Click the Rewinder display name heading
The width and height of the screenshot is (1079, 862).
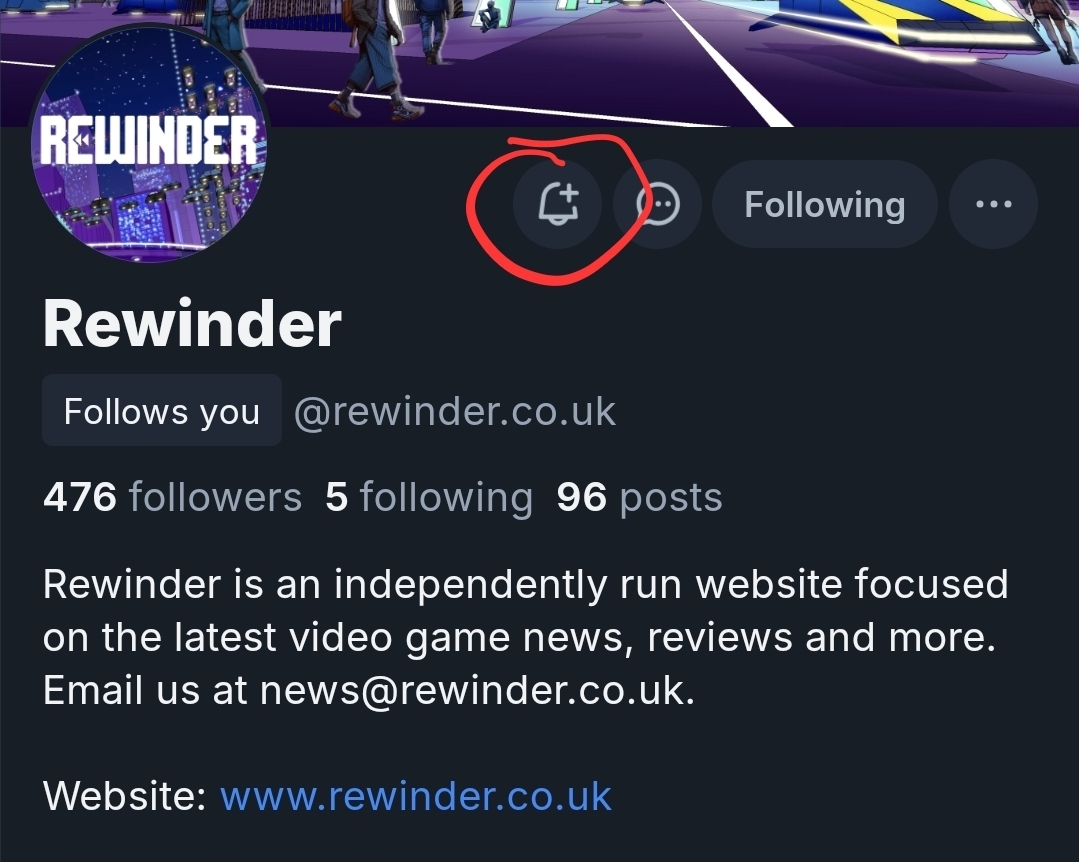tap(192, 324)
